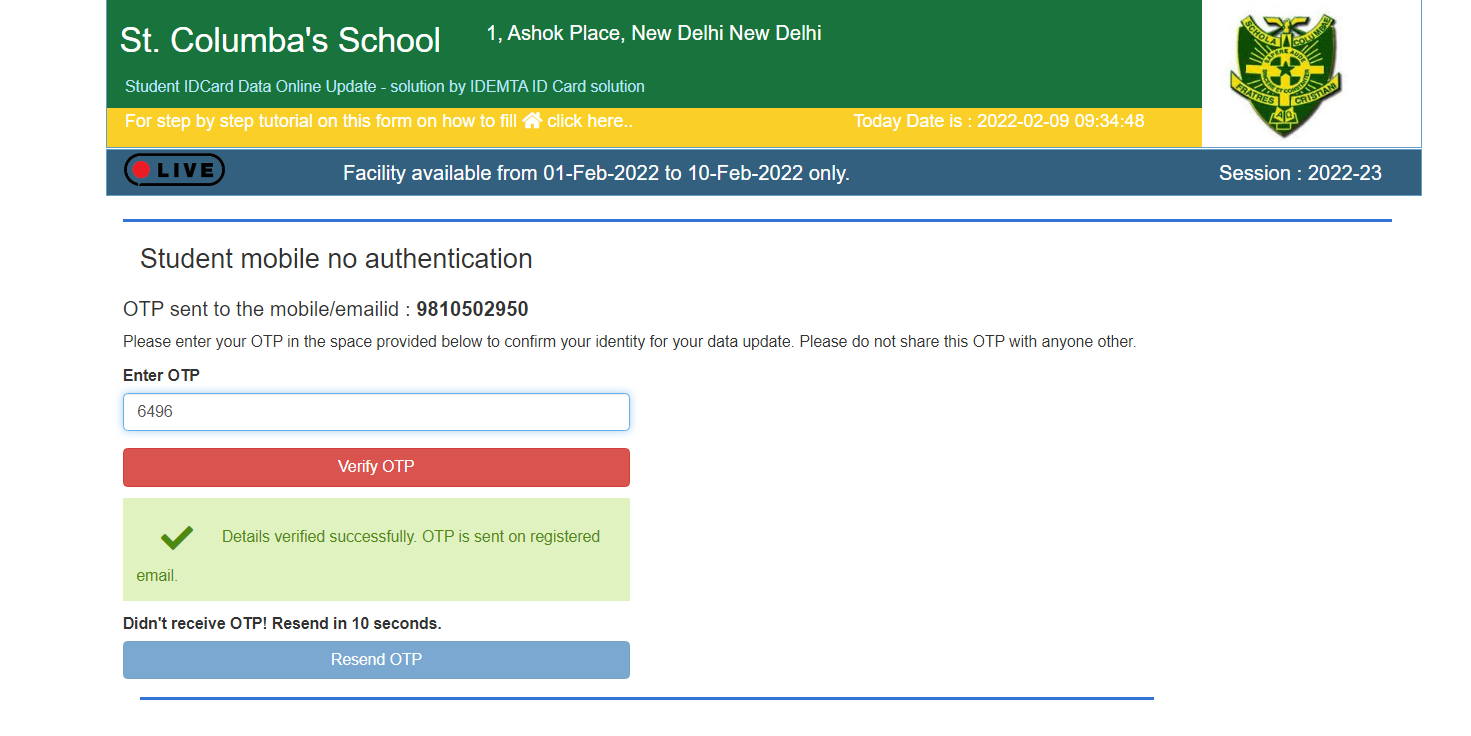This screenshot has width=1471, height=736.
Task: Focus the Enter OTP input field
Action: [x=376, y=412]
